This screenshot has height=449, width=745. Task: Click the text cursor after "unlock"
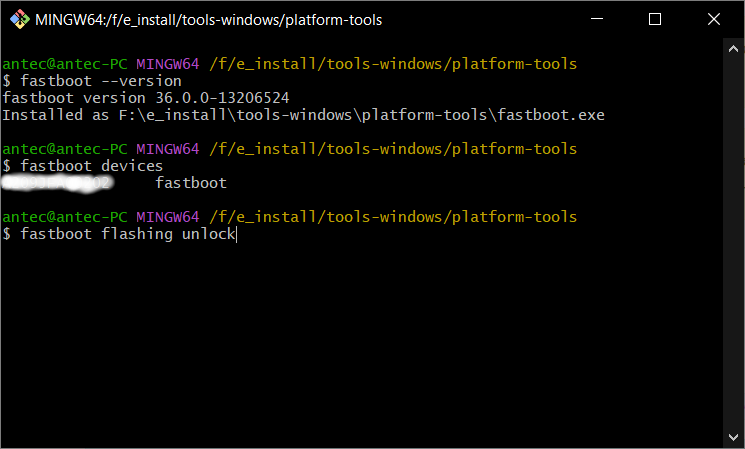click(x=236, y=234)
